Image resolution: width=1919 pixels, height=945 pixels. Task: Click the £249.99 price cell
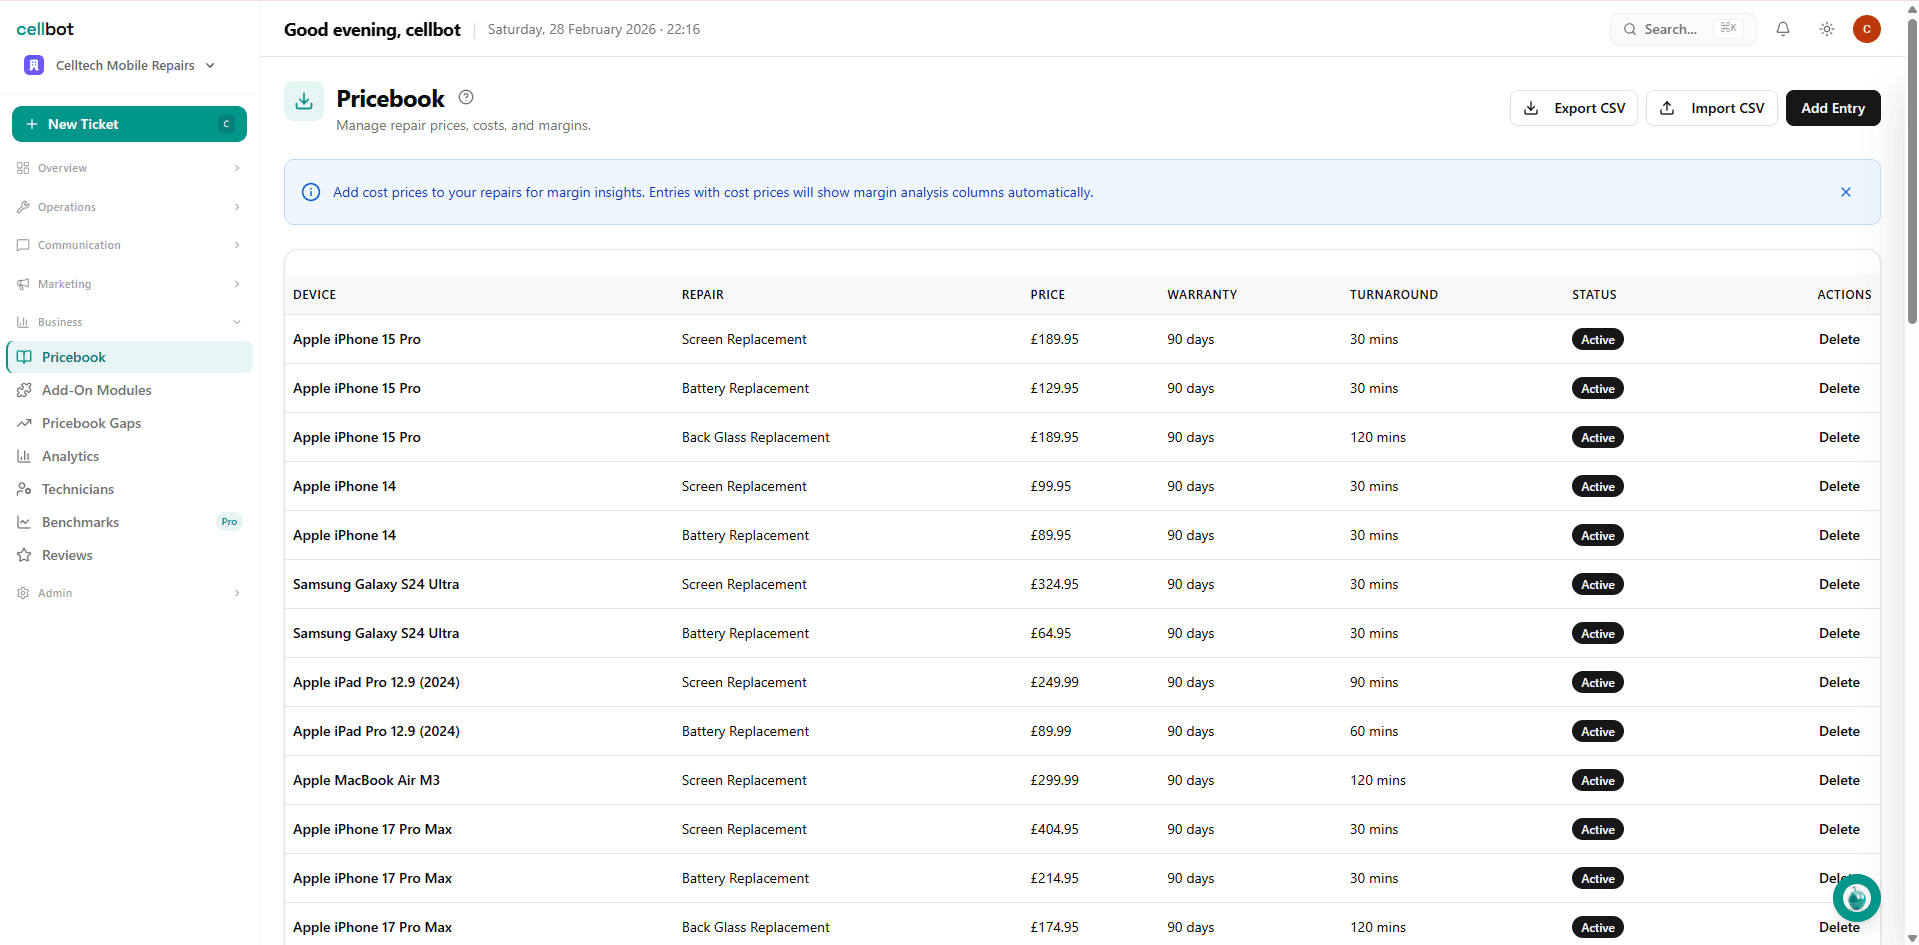coord(1055,682)
